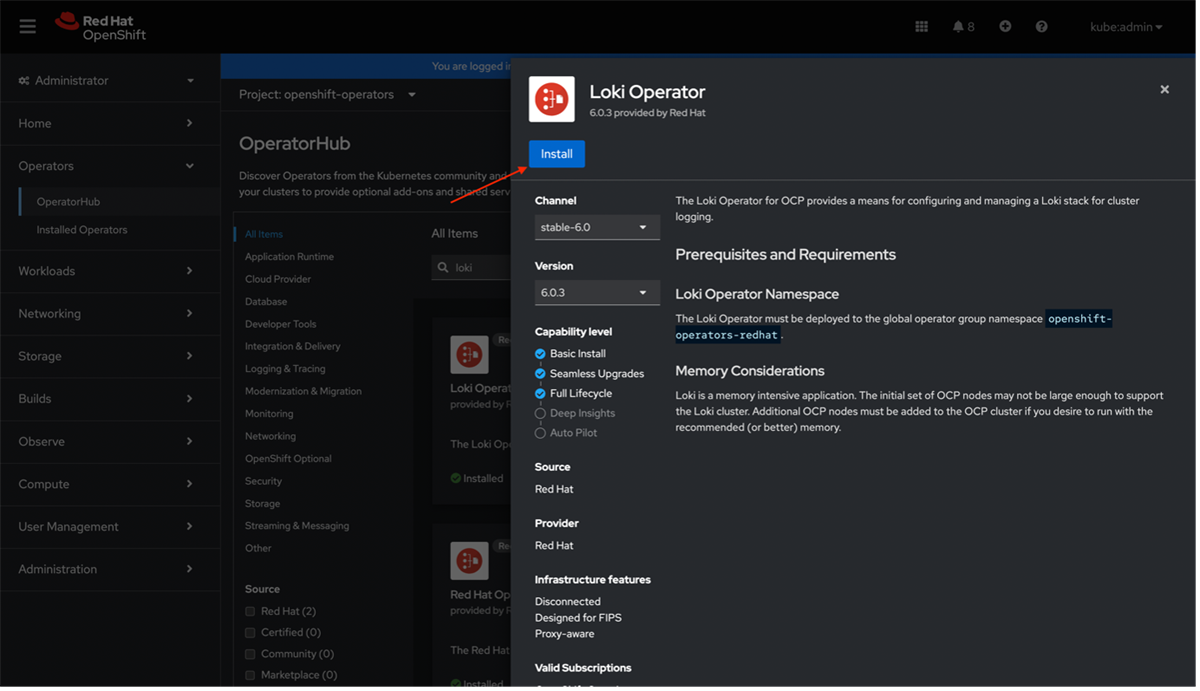Install the Loki Operator
The image size is (1200, 691).
click(557, 154)
